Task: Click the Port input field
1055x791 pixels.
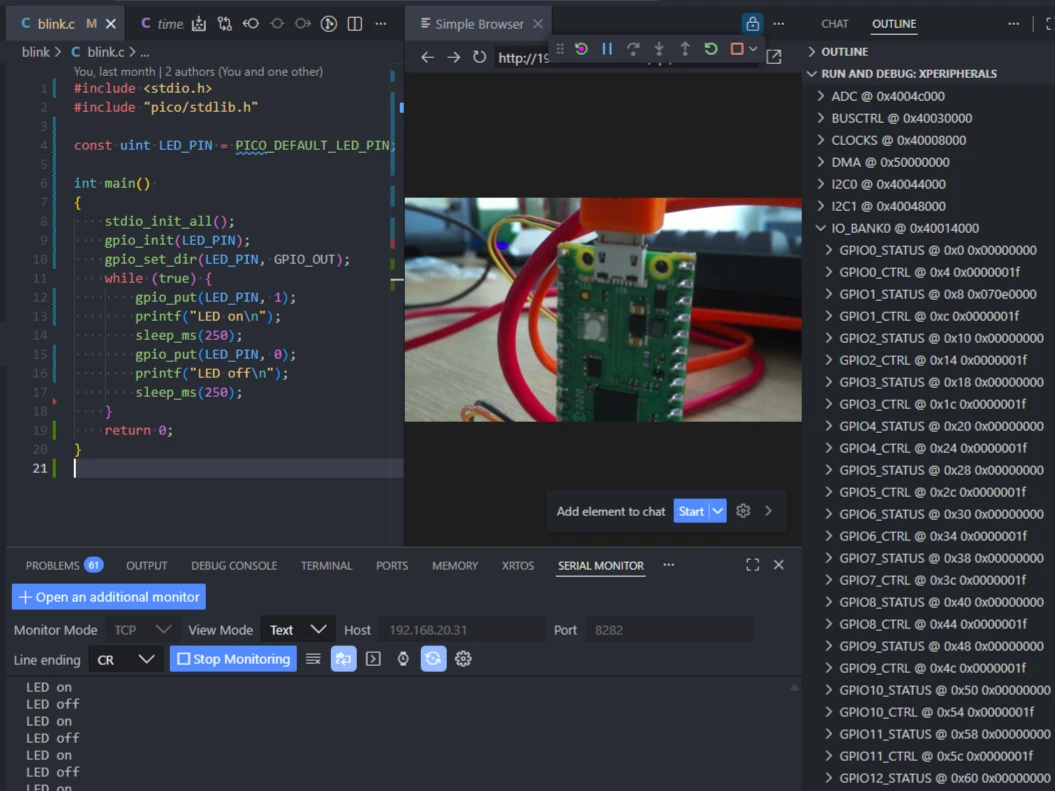Action: click(669, 630)
